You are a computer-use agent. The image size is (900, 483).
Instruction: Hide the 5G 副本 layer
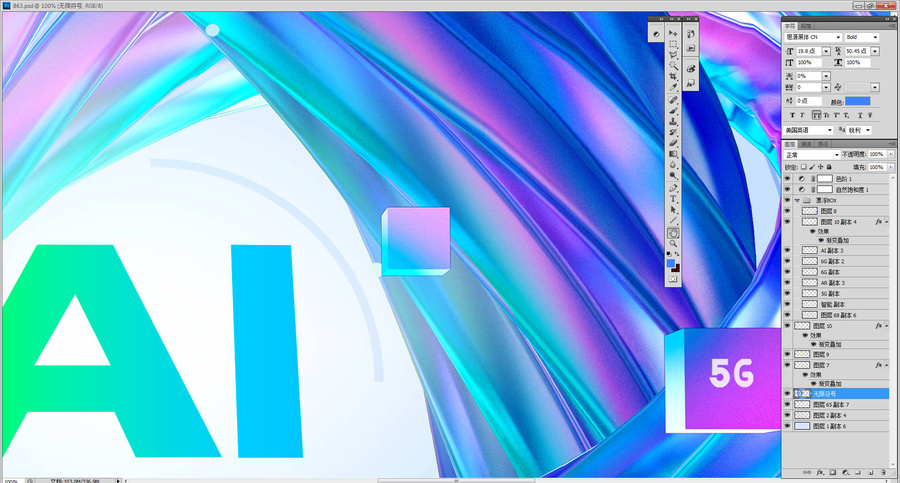point(788,293)
